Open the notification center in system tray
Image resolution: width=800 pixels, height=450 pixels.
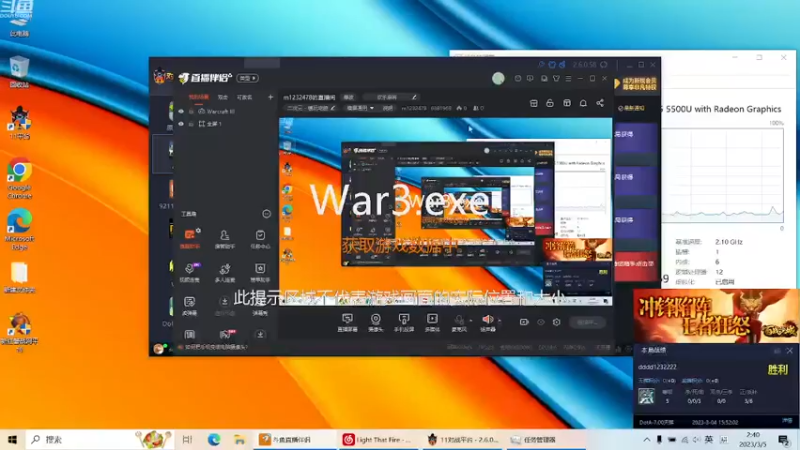pos(784,439)
